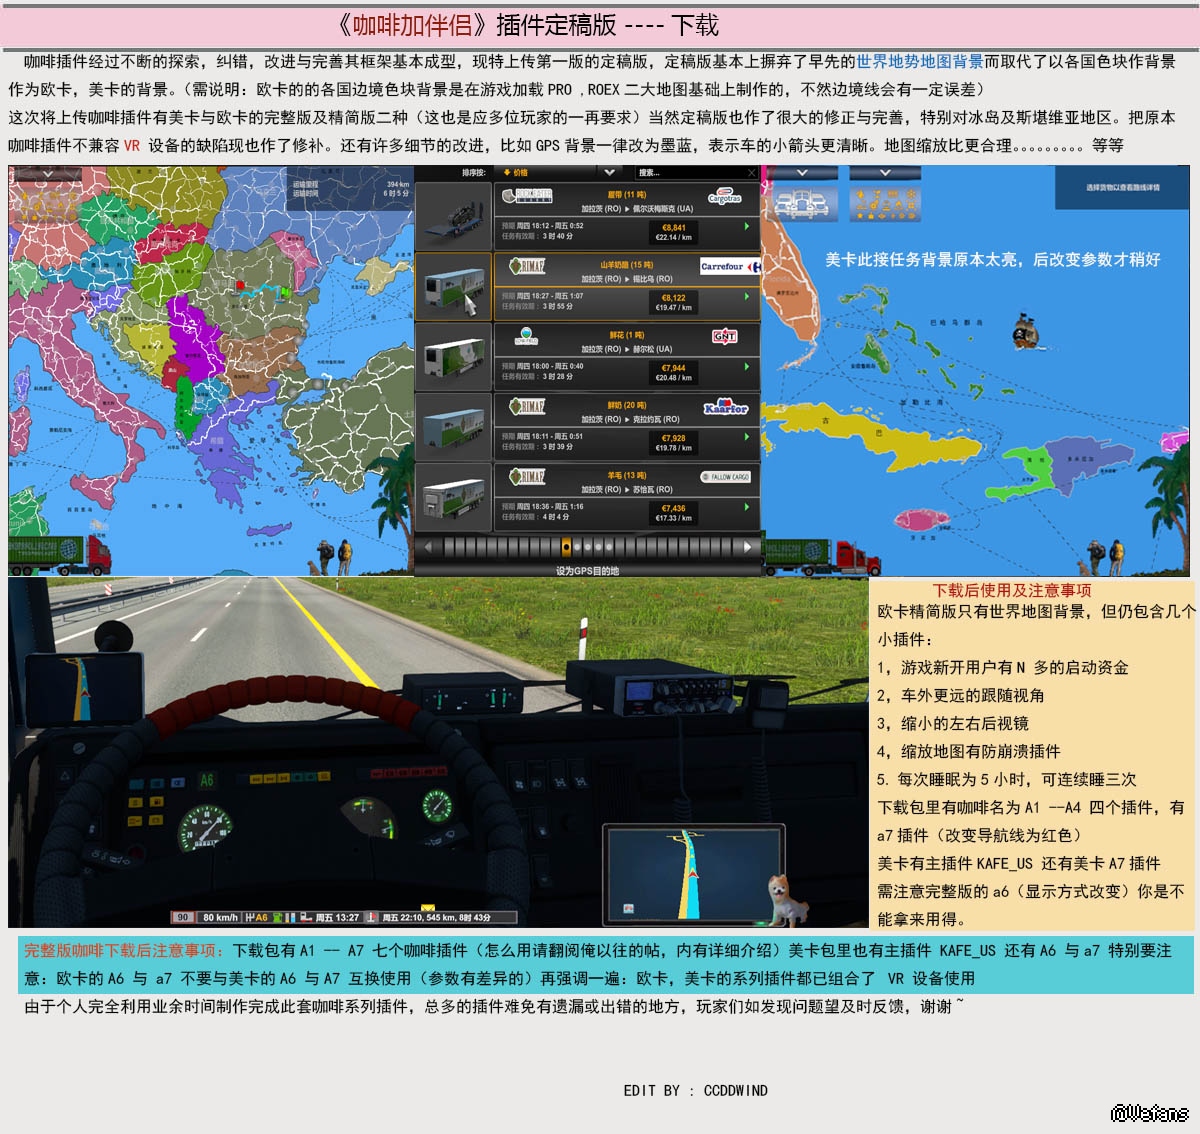This screenshot has width=1200, height=1134.
Task: Select the 山羊奶酪 (15 吨) job title
Action: point(627,265)
